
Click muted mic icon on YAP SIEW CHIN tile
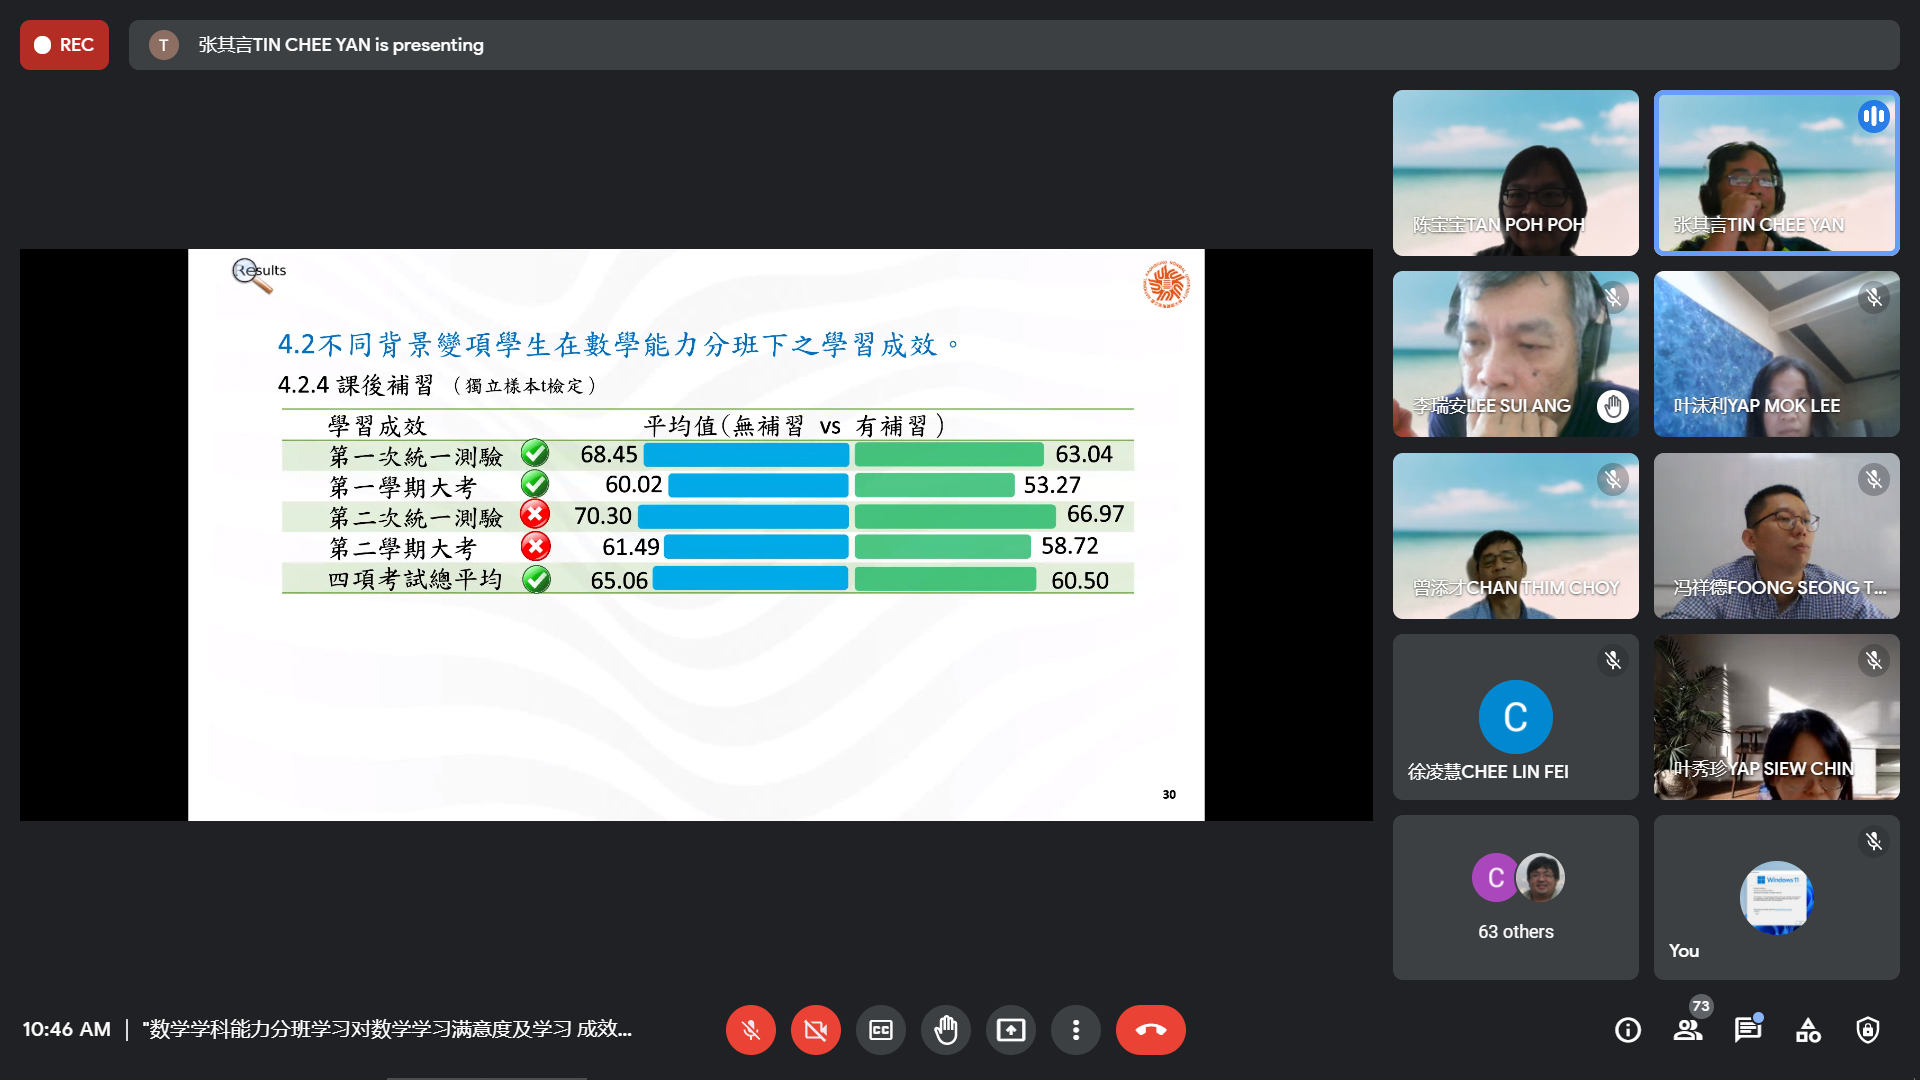coord(1874,660)
